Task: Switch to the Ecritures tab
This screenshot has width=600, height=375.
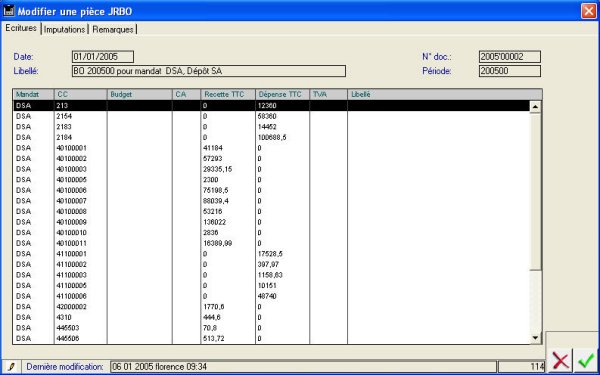Action: (x=21, y=28)
